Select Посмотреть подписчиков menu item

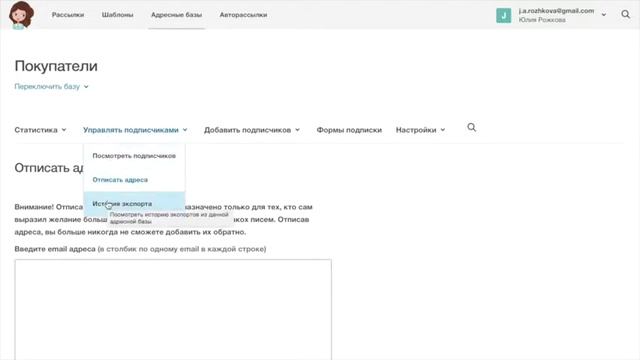tap(134, 156)
